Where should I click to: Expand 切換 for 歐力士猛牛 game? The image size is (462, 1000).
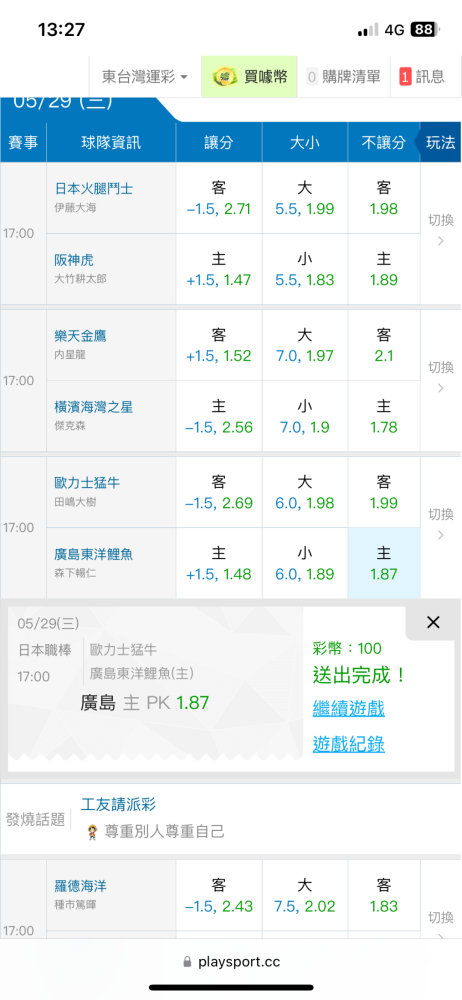tap(440, 524)
